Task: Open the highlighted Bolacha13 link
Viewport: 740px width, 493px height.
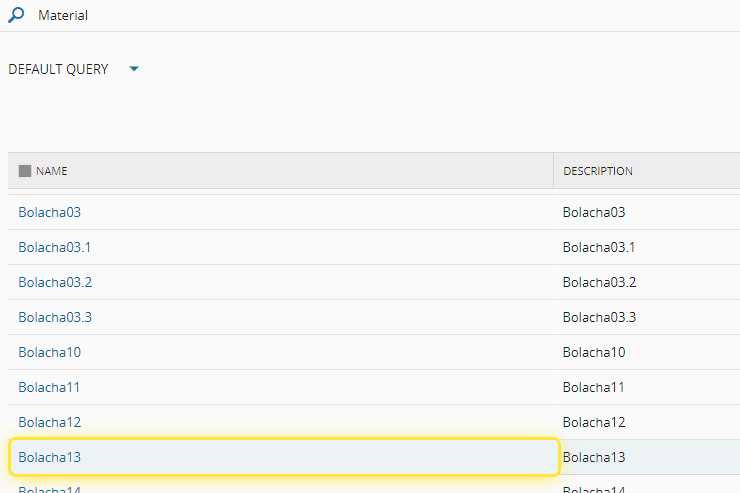Action: pyautogui.click(x=49, y=457)
